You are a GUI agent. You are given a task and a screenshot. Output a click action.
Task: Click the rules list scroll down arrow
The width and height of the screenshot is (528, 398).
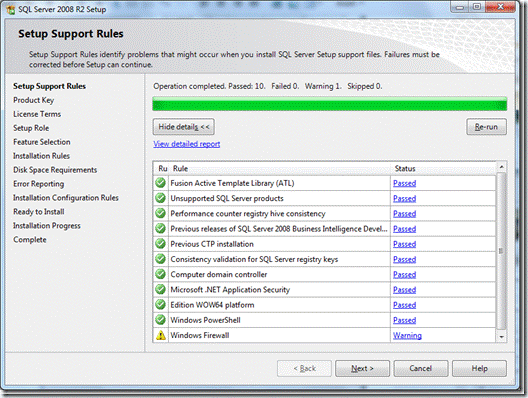coord(502,337)
